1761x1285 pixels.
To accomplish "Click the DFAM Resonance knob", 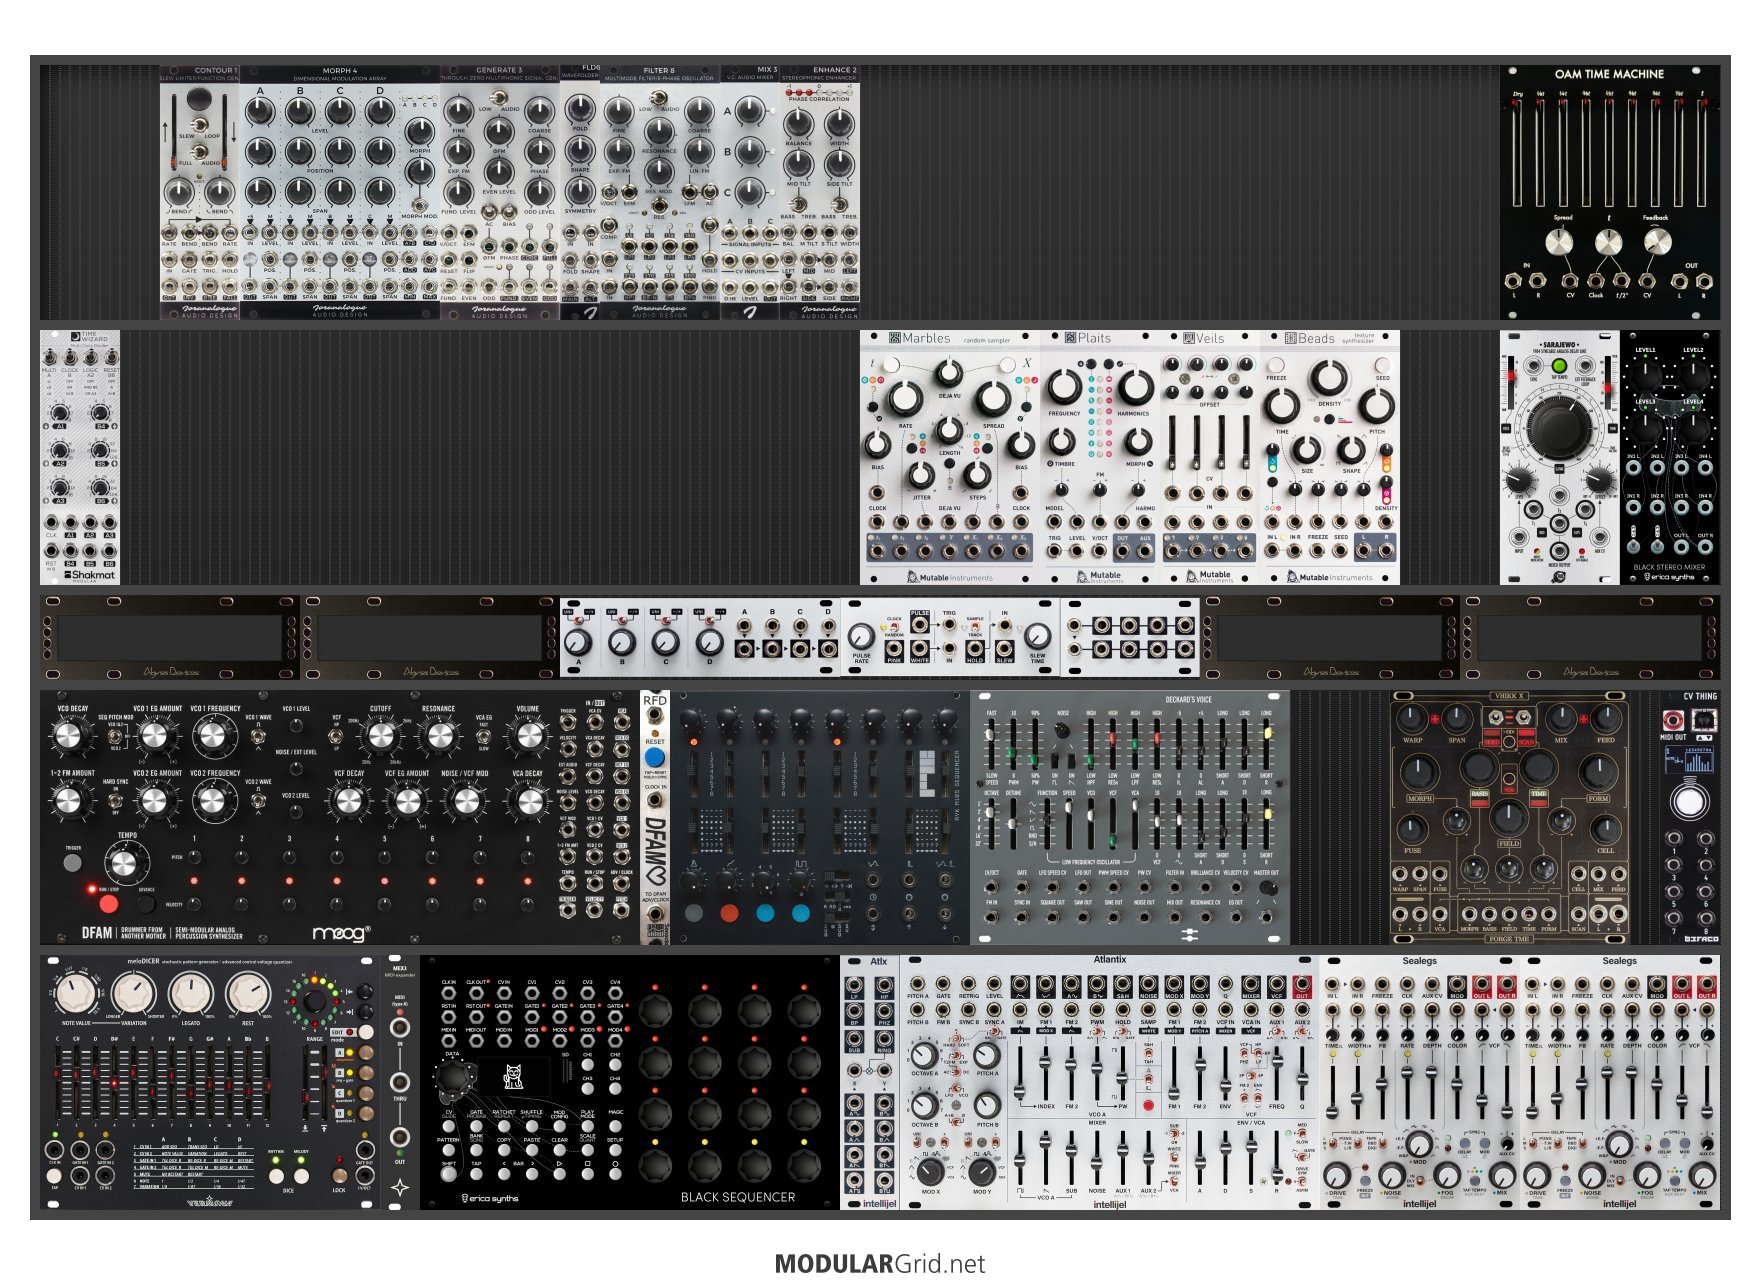I will (438, 736).
